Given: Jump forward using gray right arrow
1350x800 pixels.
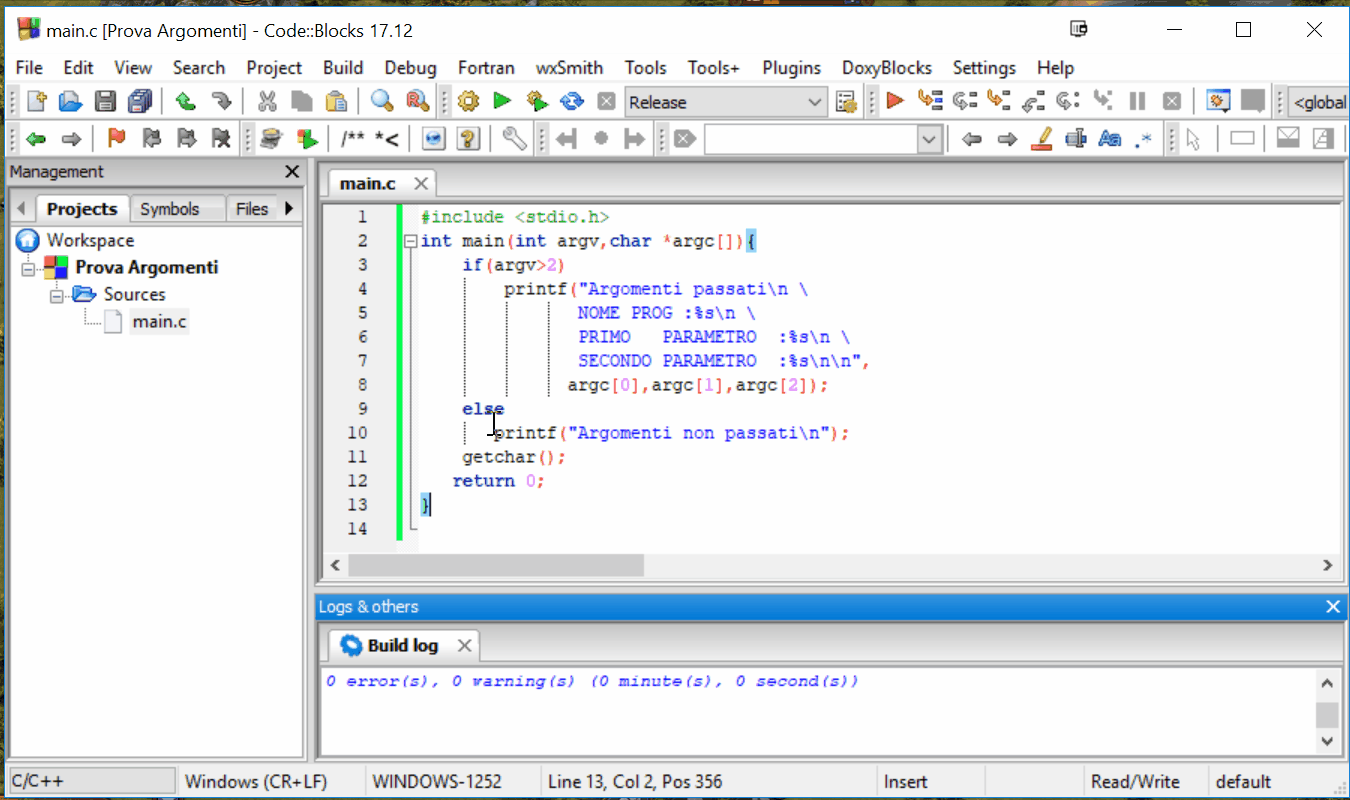Looking at the screenshot, I should coord(71,139).
